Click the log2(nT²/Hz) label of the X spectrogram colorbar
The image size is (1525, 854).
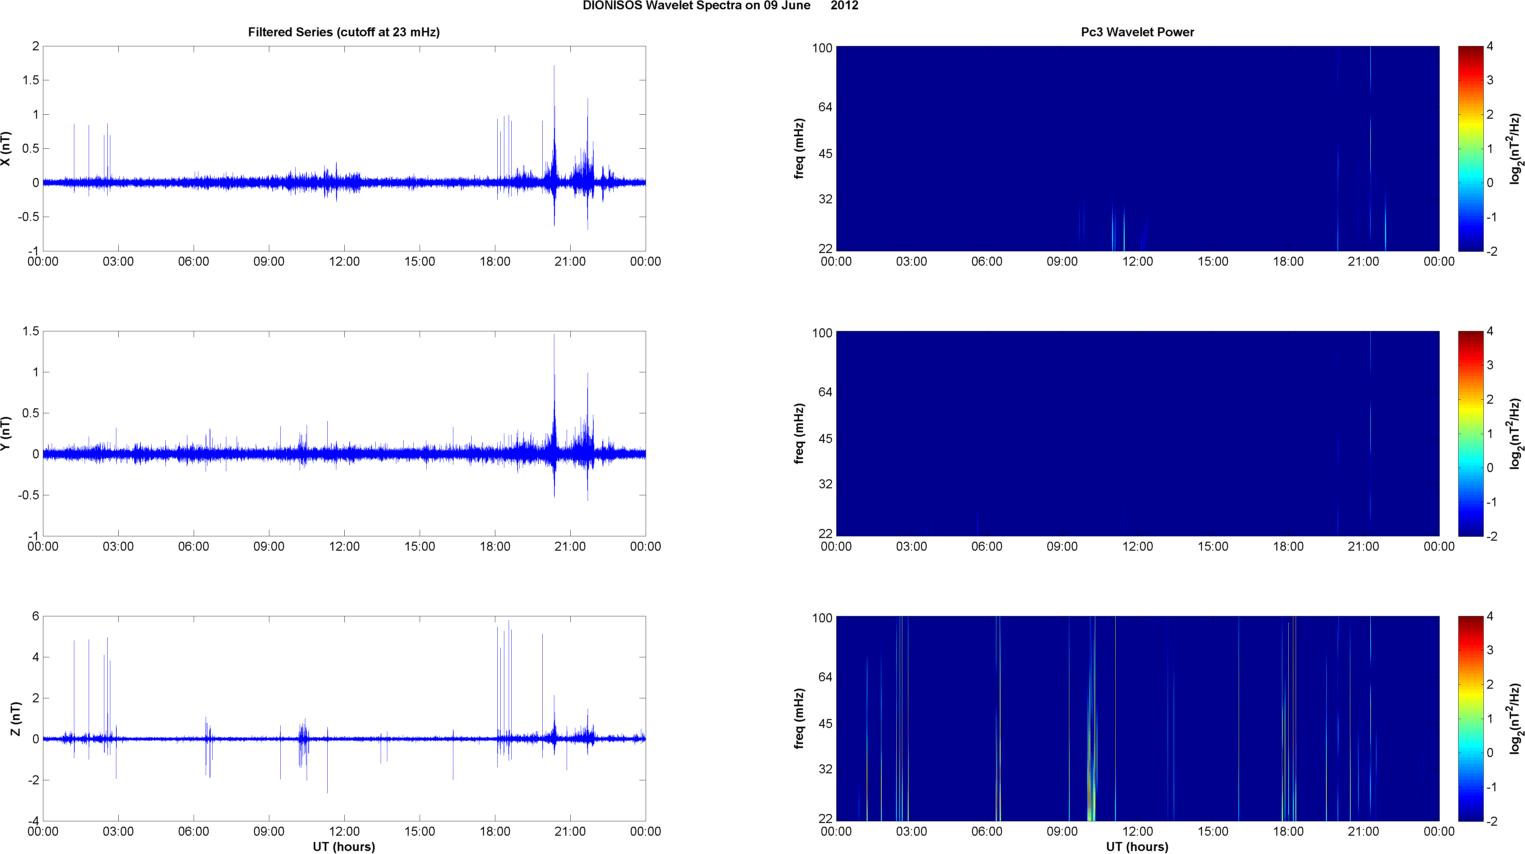point(1516,149)
